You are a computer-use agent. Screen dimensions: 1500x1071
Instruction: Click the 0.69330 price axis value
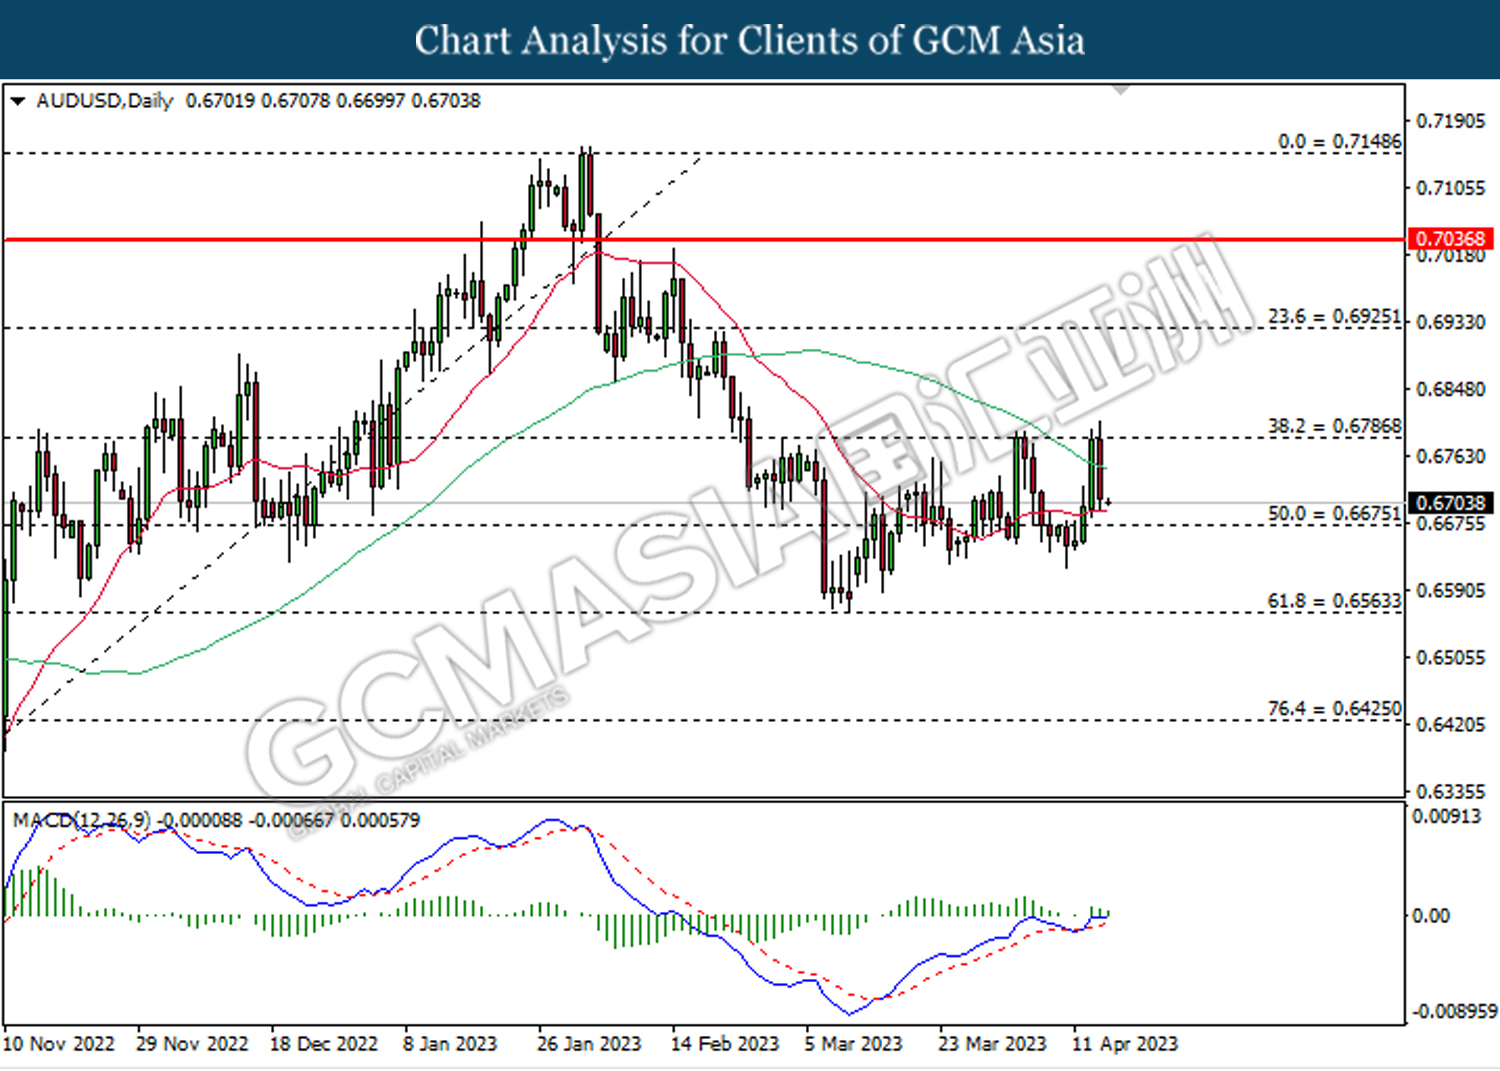coord(1451,322)
